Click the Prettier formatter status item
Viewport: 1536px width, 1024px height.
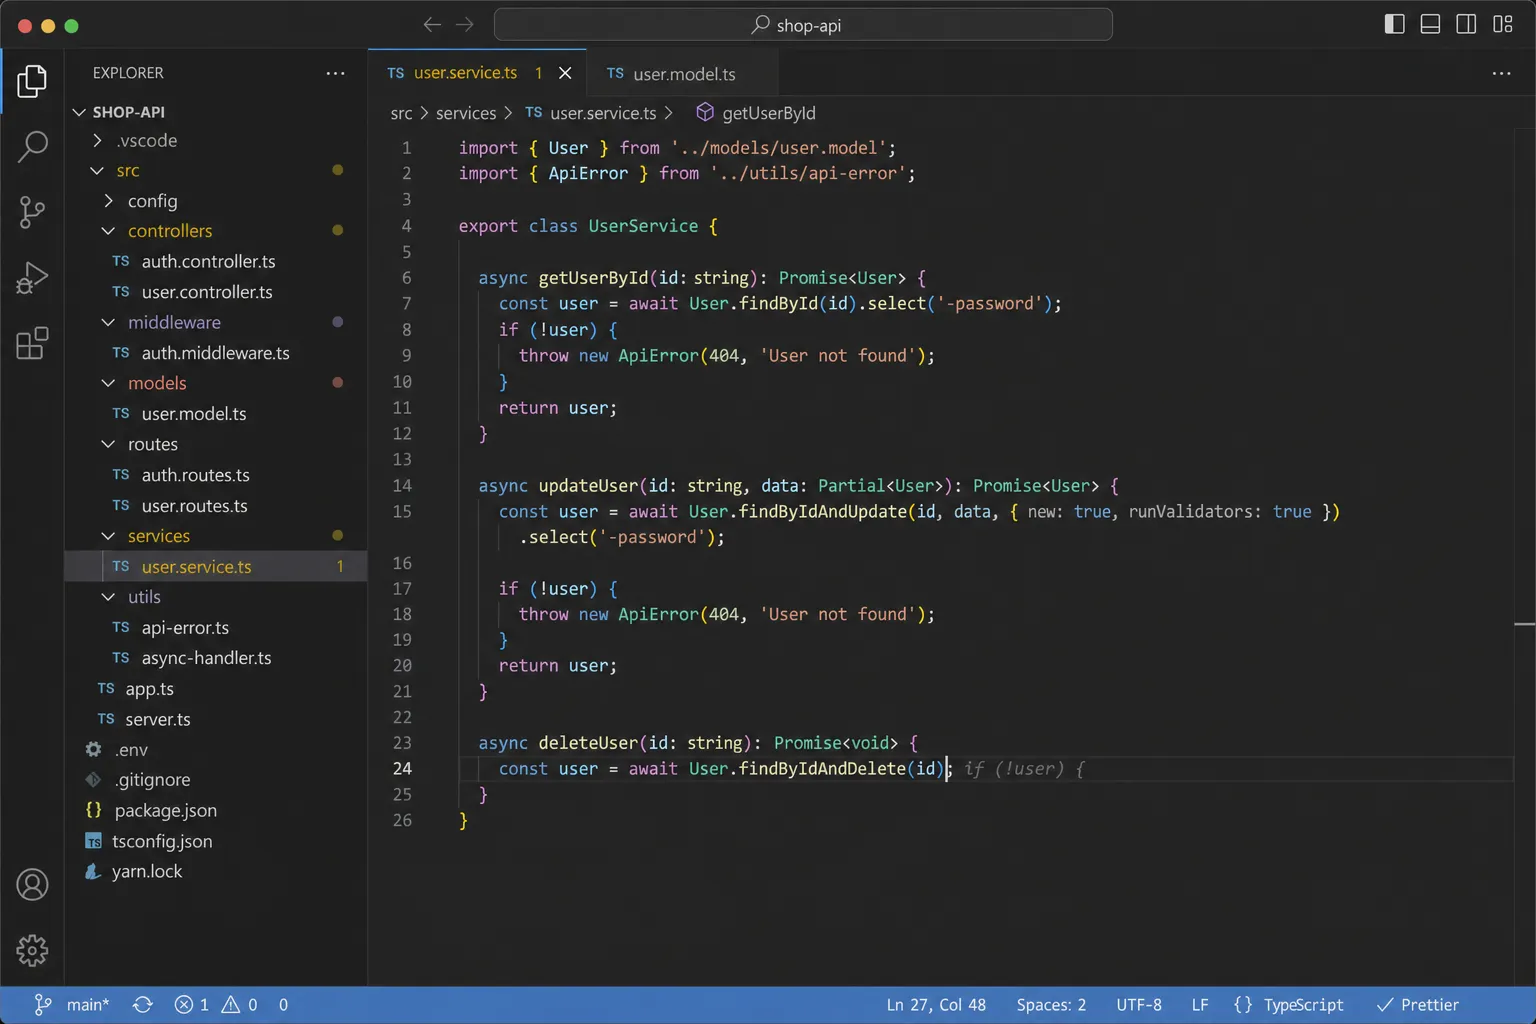[1417, 1005]
